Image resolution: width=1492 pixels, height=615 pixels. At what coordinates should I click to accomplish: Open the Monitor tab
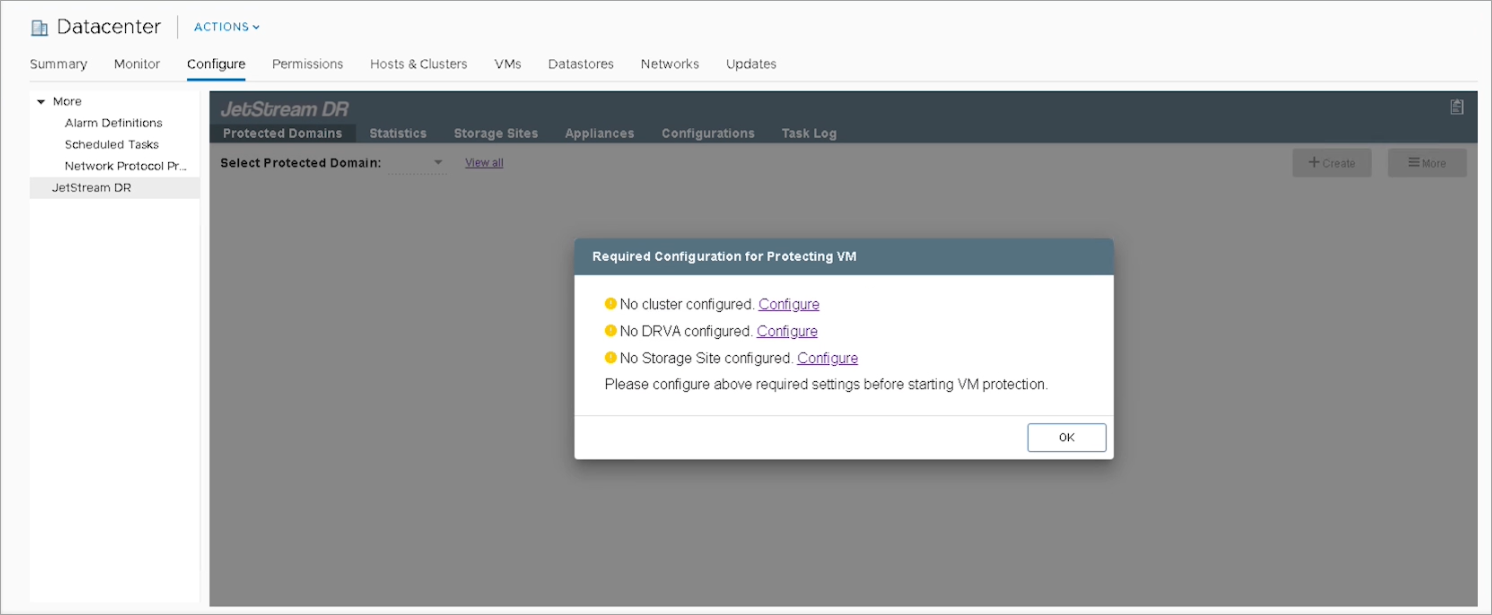(x=137, y=64)
